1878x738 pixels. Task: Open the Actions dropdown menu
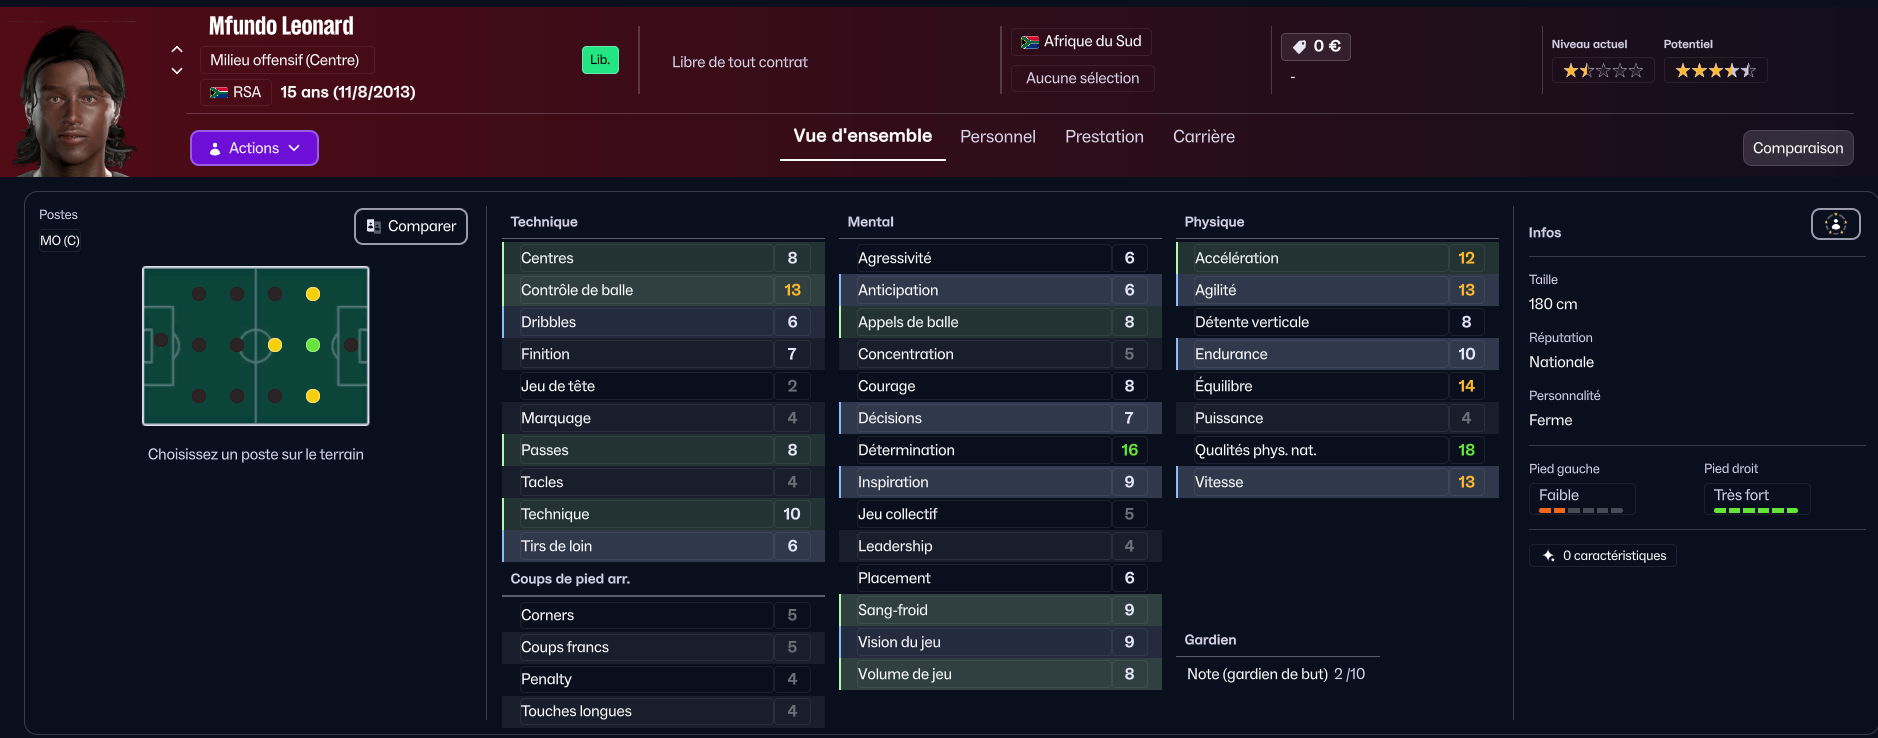pos(254,148)
